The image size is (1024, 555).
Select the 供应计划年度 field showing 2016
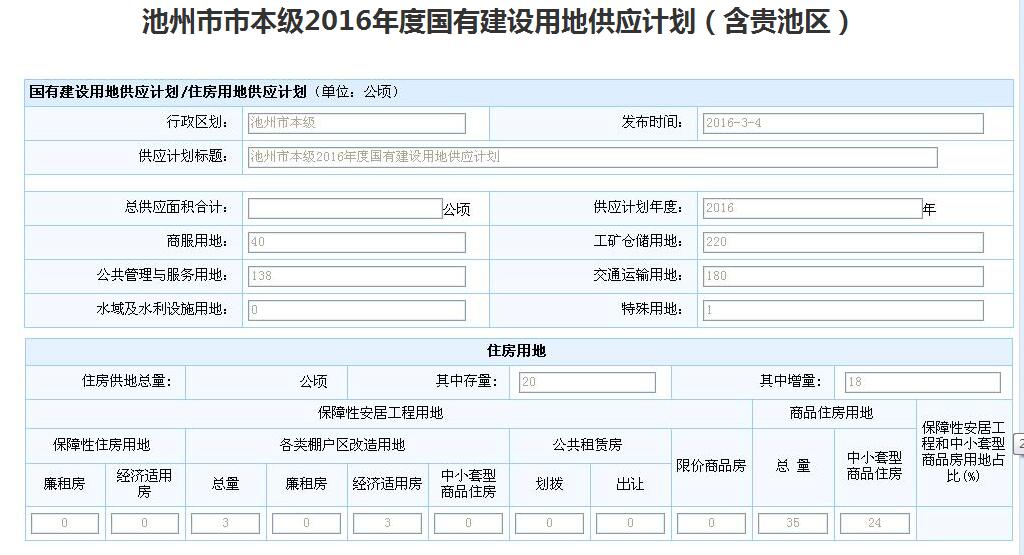point(811,208)
